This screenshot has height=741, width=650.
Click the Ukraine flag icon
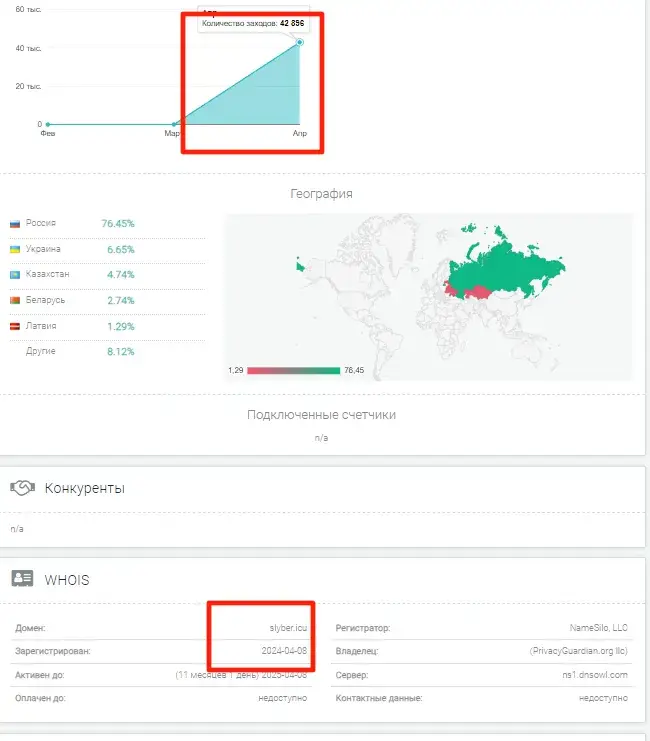(x=15, y=249)
